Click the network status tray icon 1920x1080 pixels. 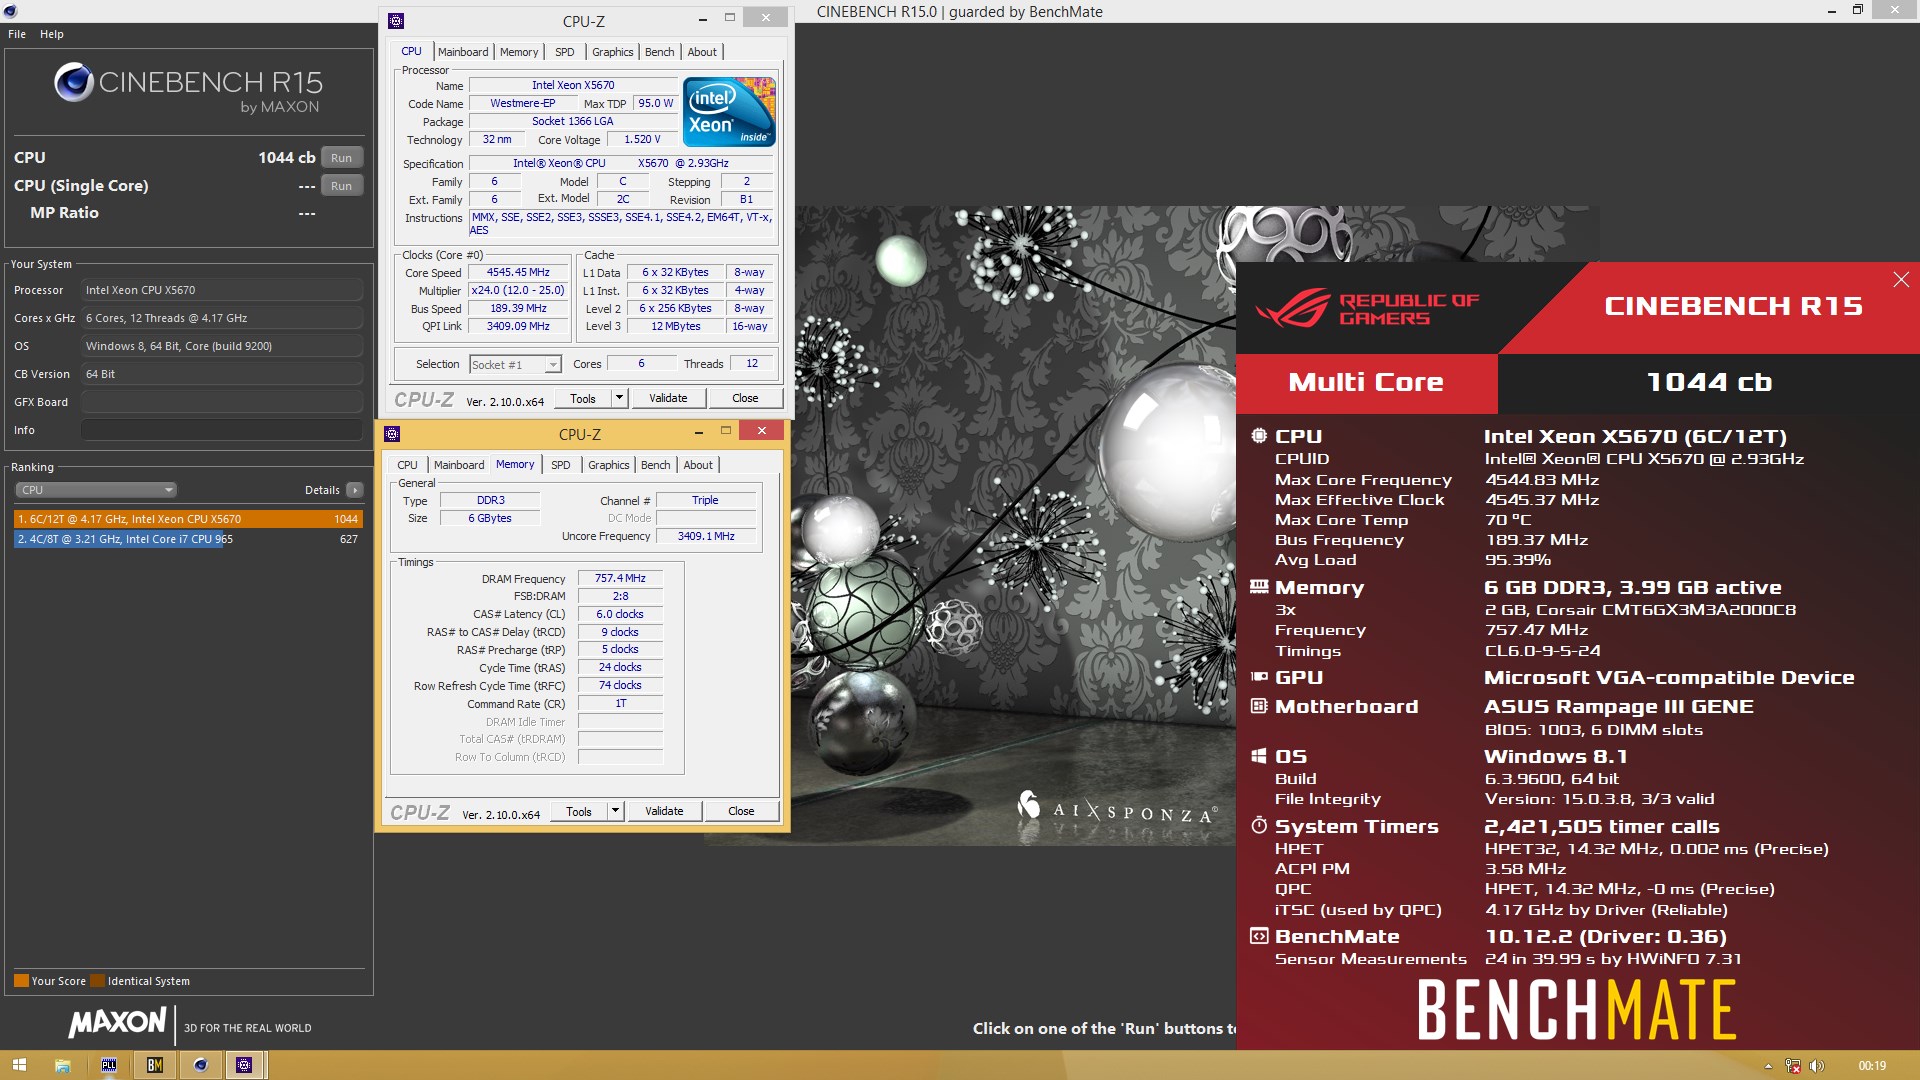[x=1793, y=1066]
